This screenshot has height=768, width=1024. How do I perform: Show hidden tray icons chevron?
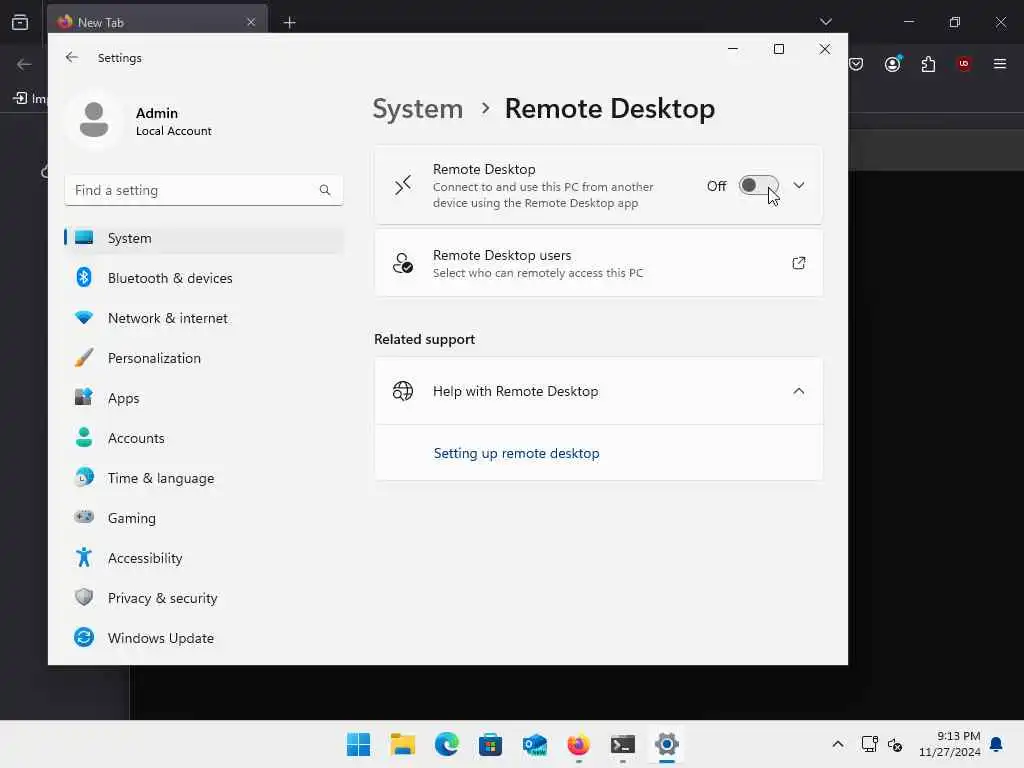point(838,744)
